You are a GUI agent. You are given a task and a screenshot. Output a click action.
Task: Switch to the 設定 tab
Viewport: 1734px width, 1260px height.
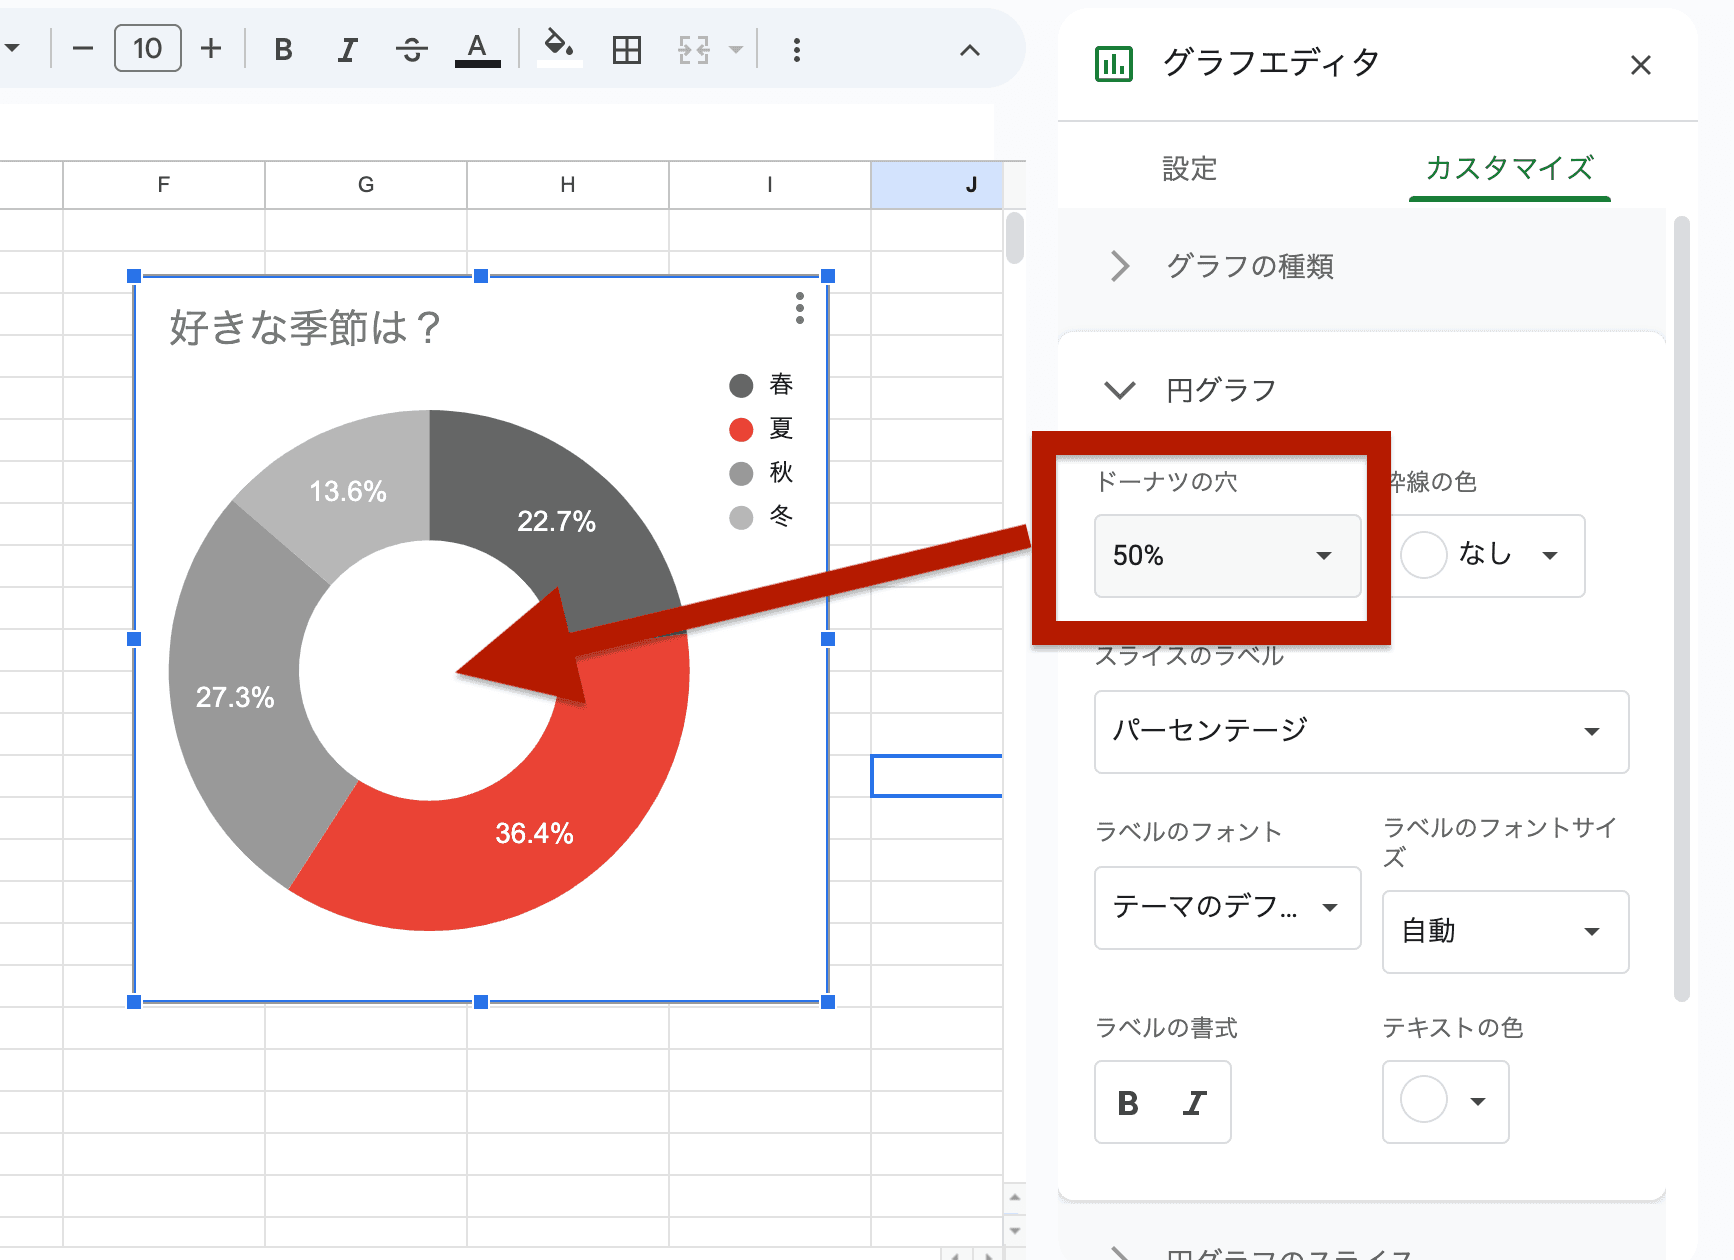1189,169
